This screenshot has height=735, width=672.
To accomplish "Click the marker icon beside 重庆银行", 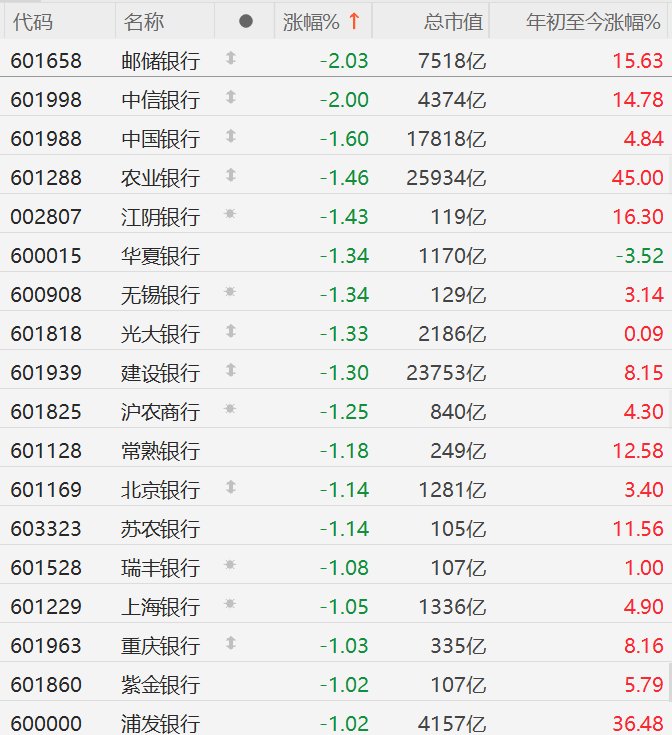I will coord(230,643).
